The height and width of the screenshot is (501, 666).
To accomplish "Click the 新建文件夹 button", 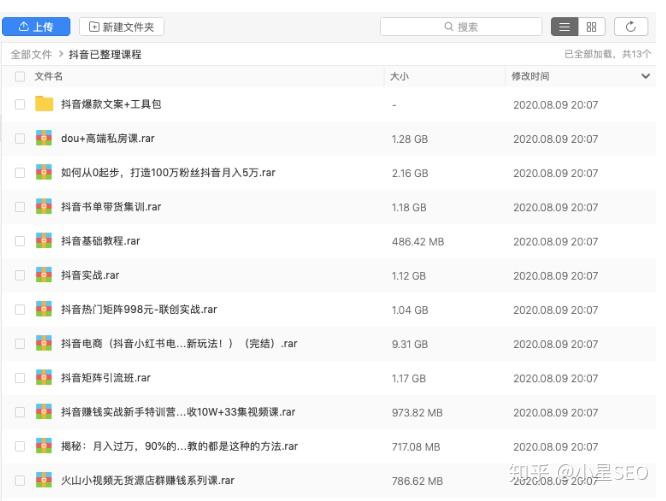I will click(121, 27).
